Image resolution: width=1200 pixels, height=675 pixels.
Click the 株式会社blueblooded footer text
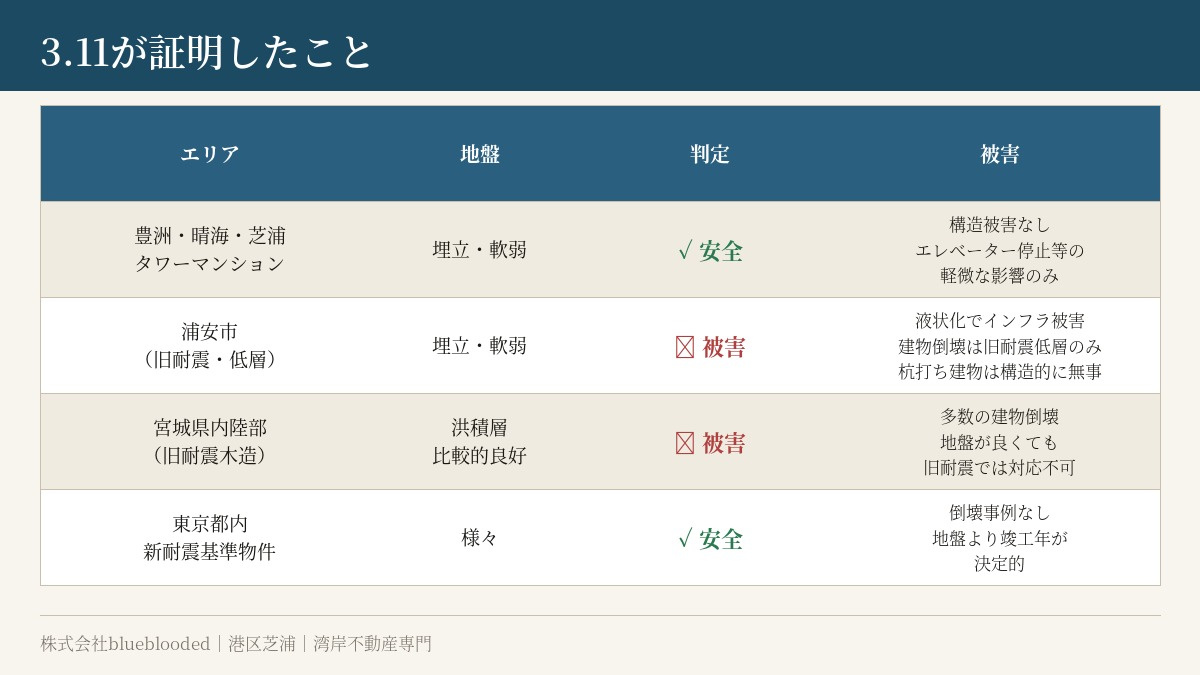tap(125, 644)
